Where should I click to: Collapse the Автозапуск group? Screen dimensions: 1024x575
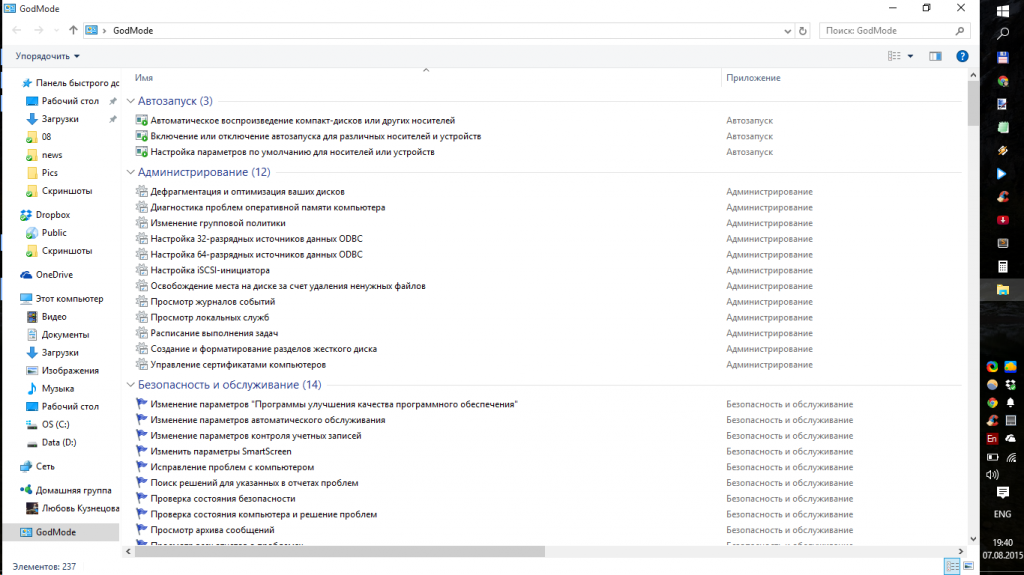(x=129, y=101)
